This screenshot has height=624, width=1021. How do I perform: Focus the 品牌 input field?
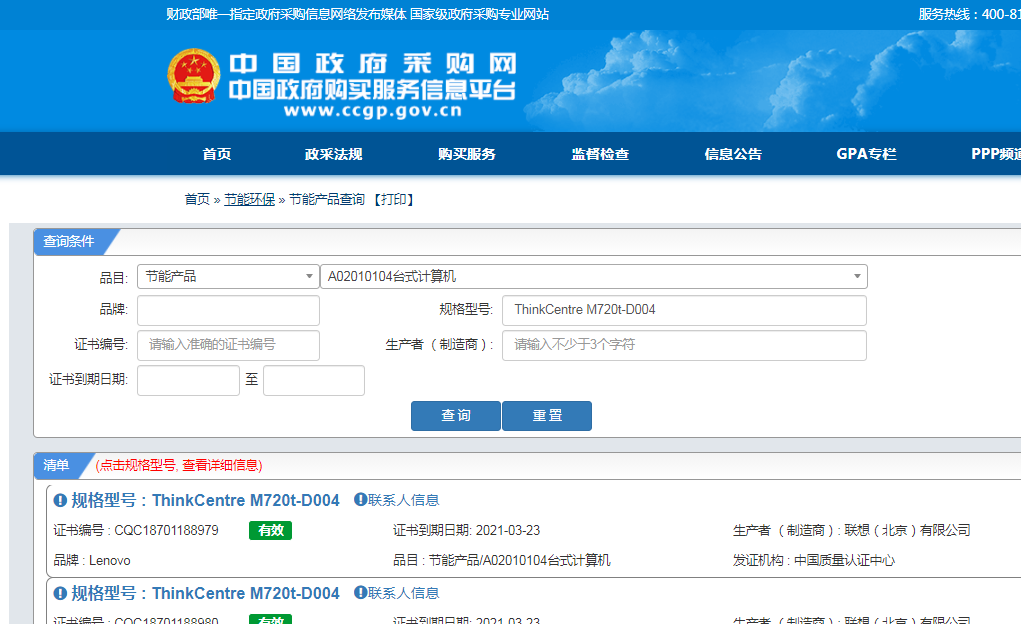(x=228, y=310)
